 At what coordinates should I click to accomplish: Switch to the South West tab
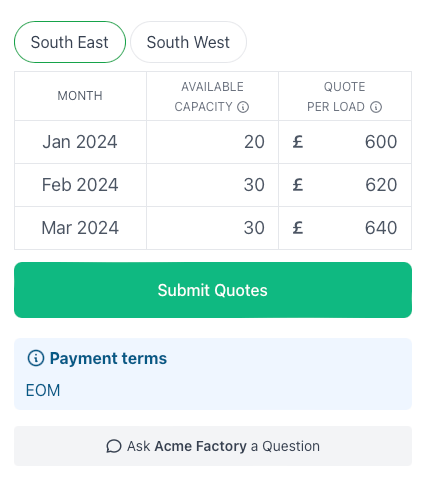[188, 42]
